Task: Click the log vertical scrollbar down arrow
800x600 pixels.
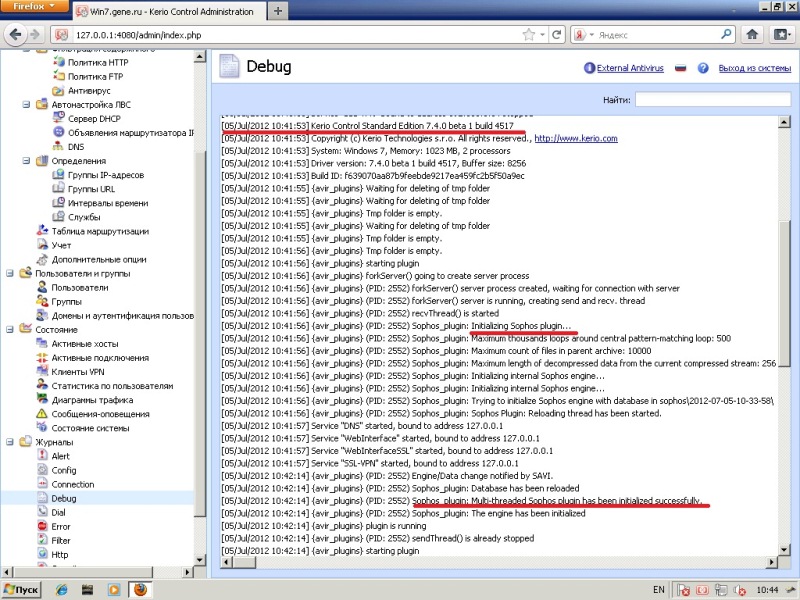Action: (x=784, y=549)
